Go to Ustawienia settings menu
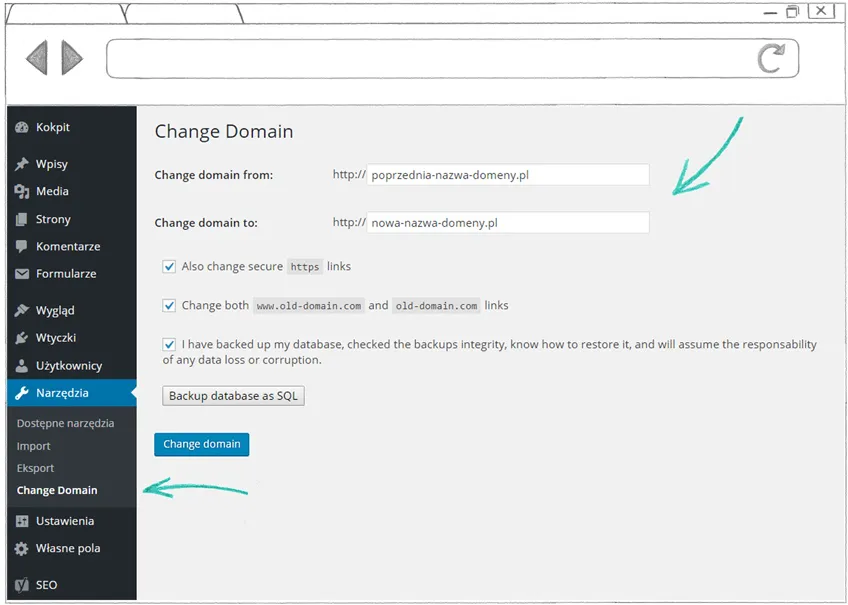The image size is (848, 605). (64, 521)
